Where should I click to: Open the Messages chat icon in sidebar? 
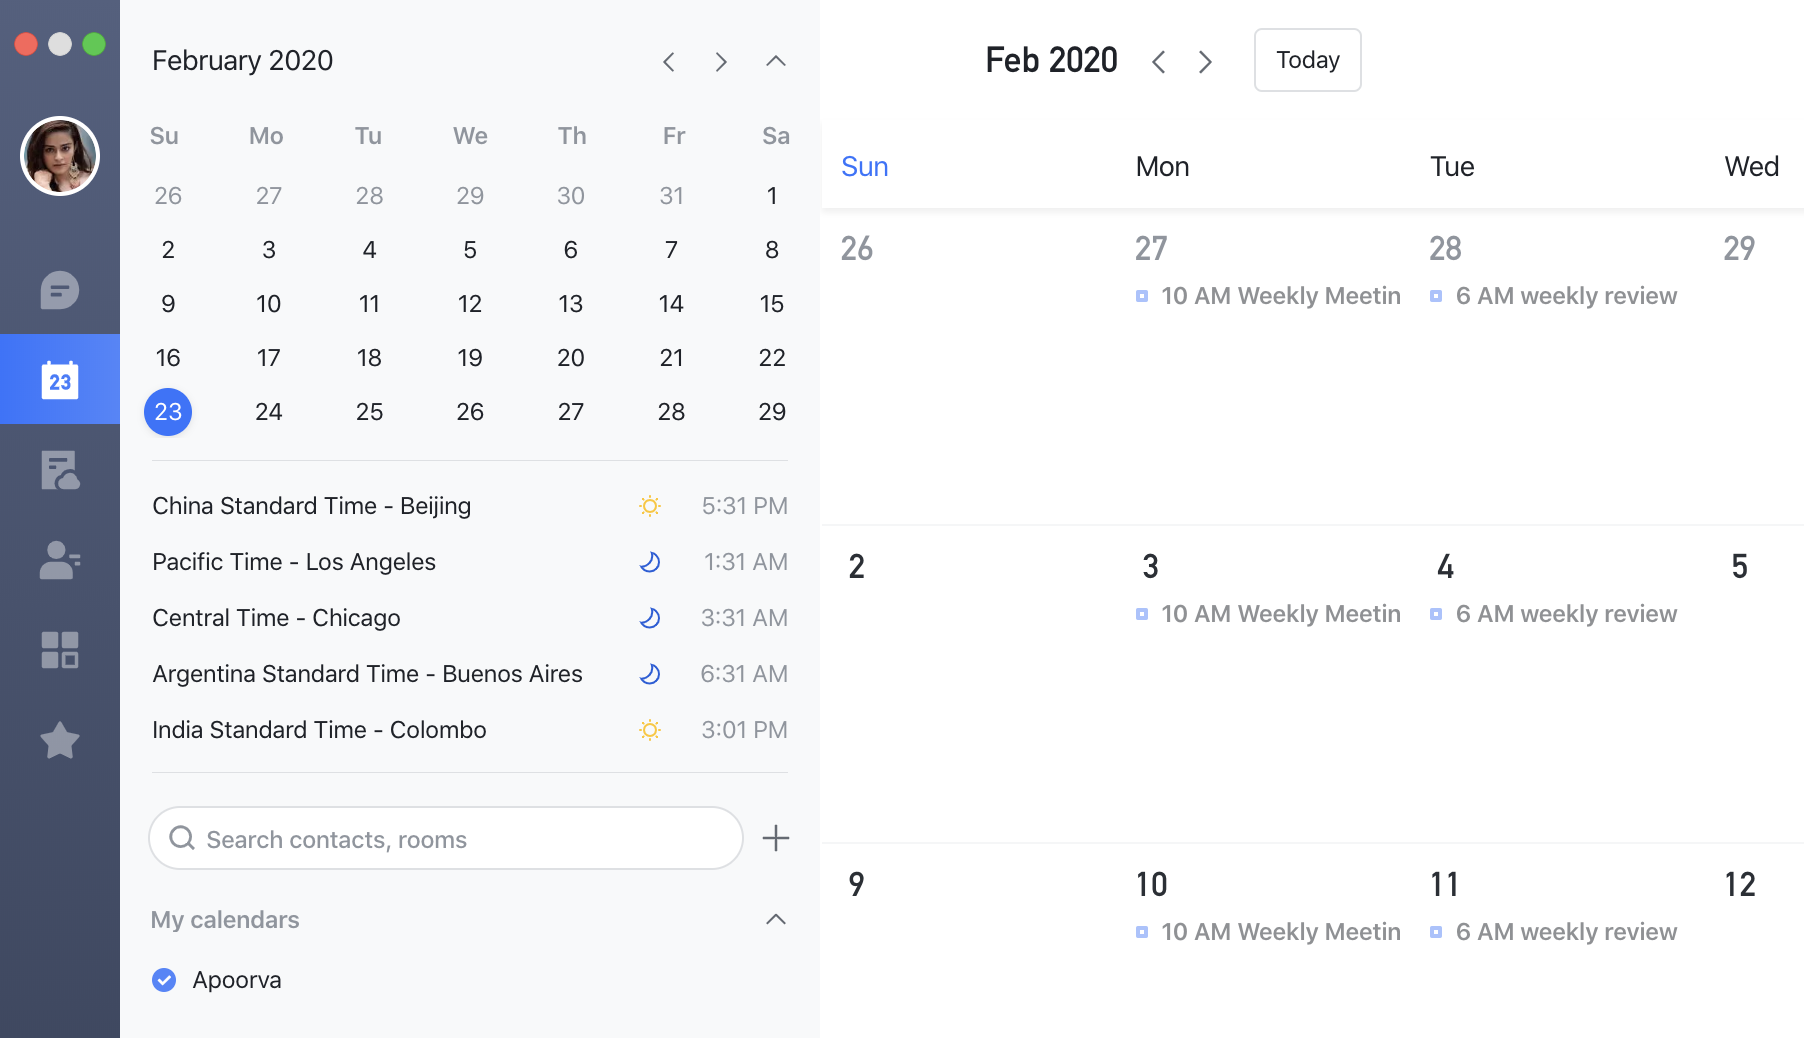60,290
